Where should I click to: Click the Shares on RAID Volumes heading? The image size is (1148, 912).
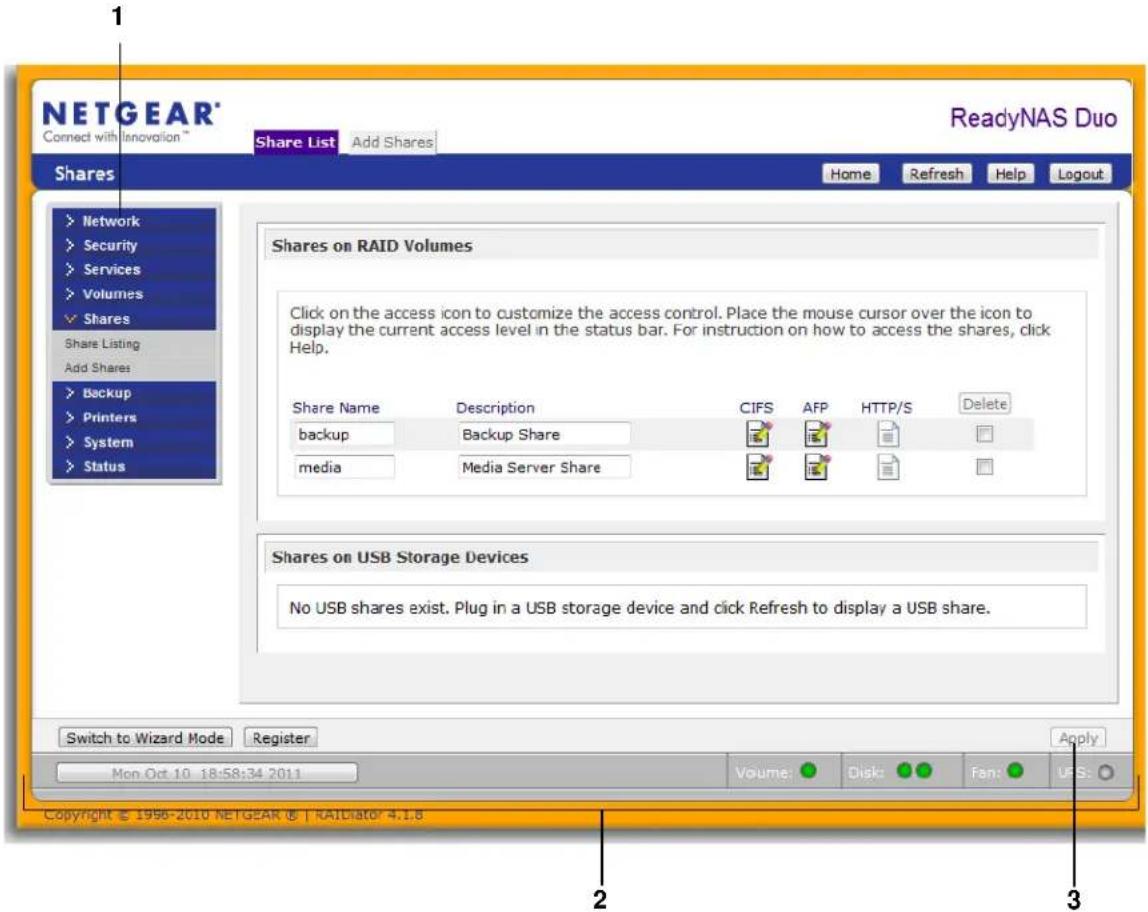(x=372, y=246)
